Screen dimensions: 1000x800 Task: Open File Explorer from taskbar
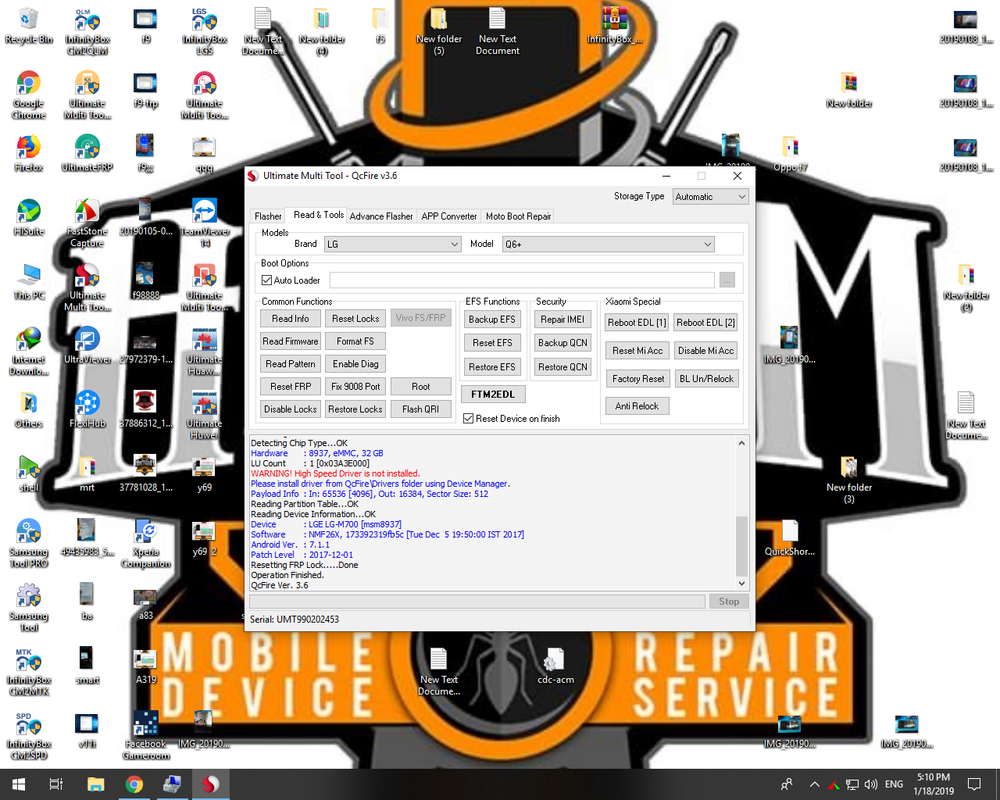point(96,784)
